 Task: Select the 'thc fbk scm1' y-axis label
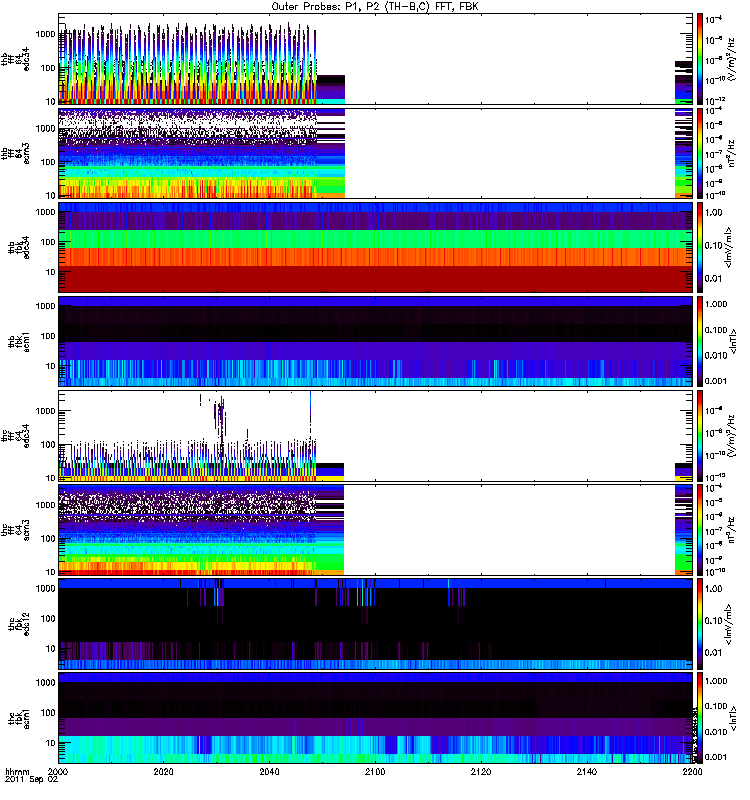(x=19, y=718)
